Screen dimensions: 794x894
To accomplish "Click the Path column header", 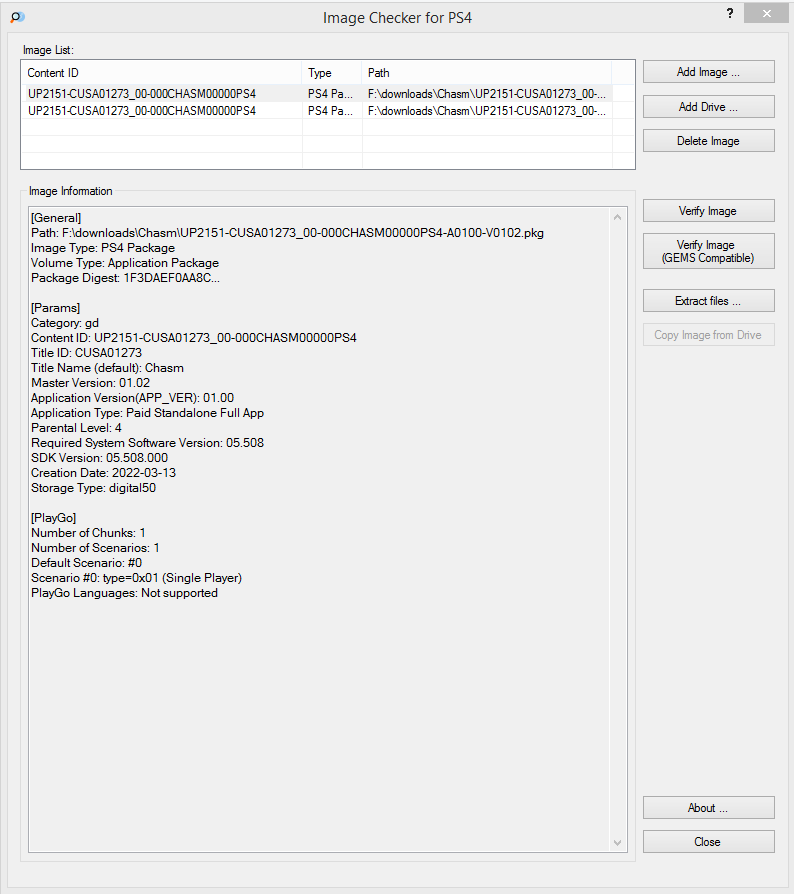I will (x=486, y=73).
